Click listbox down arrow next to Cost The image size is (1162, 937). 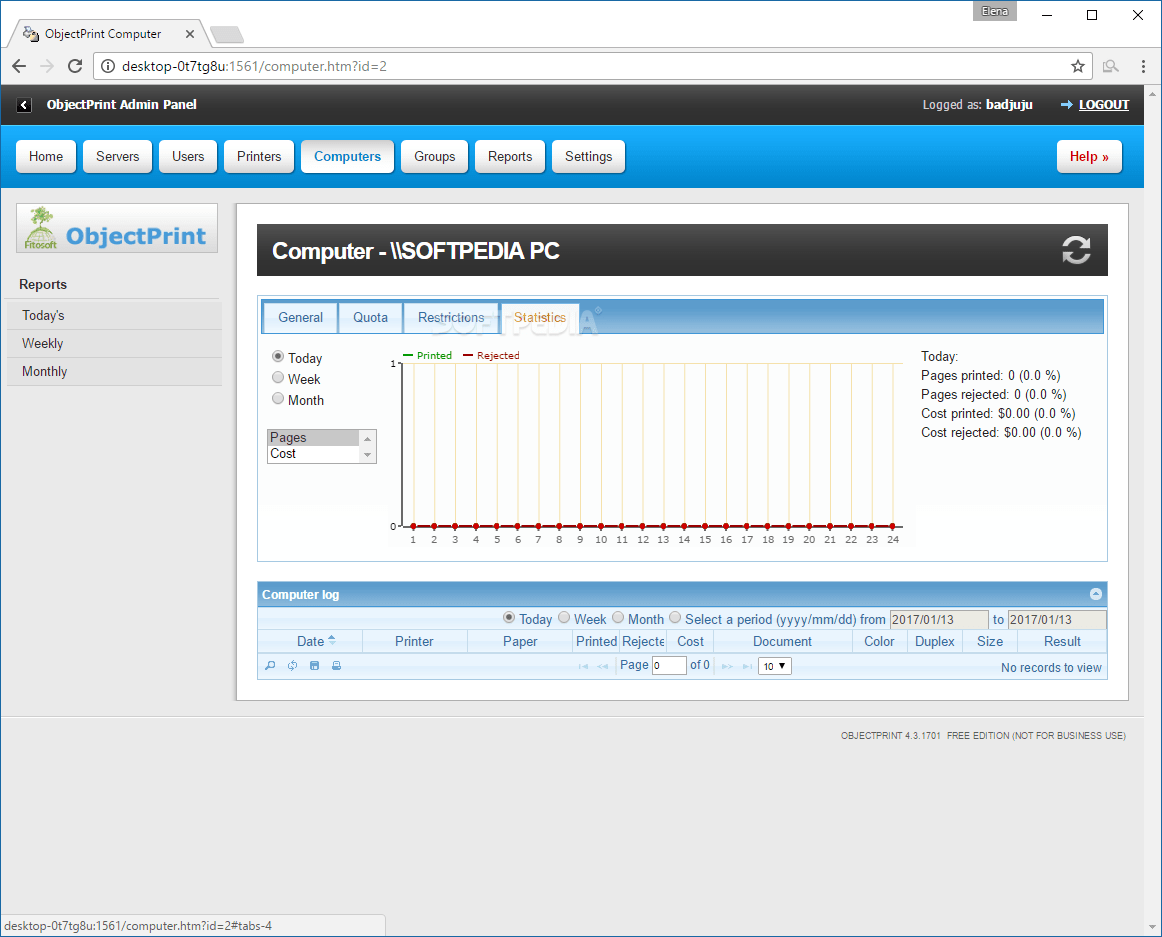tap(368, 454)
